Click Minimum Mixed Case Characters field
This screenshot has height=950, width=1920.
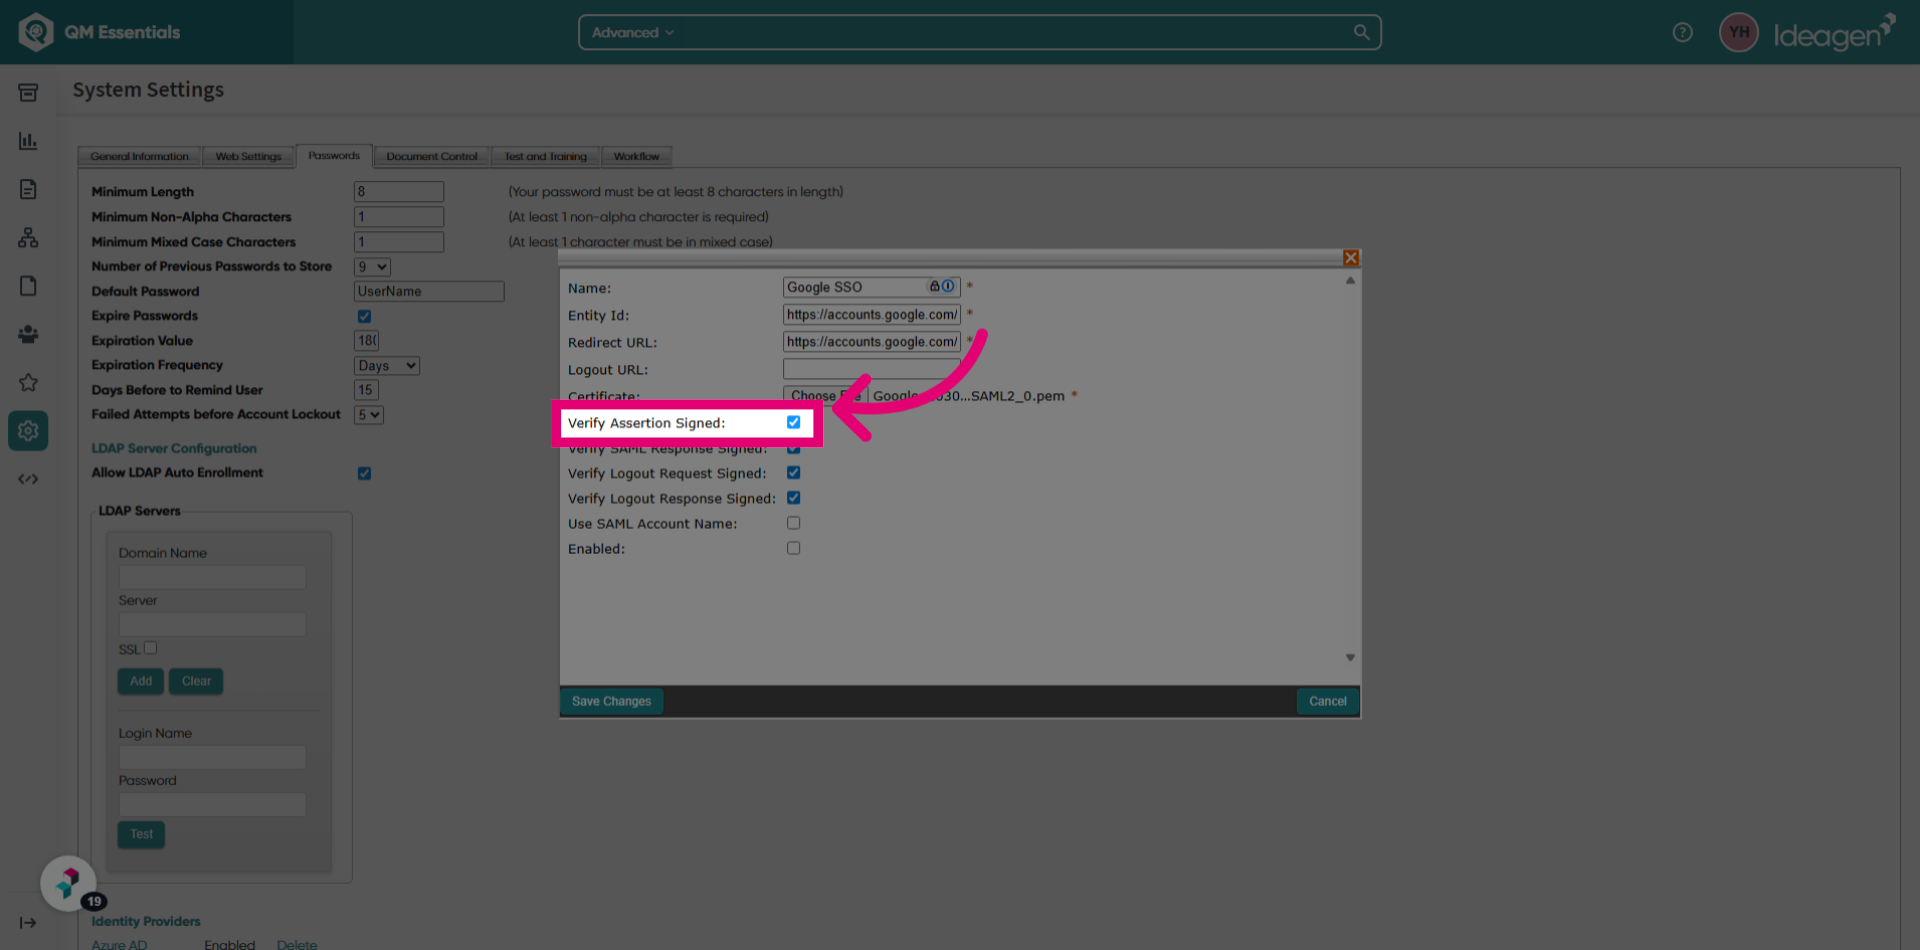(398, 242)
